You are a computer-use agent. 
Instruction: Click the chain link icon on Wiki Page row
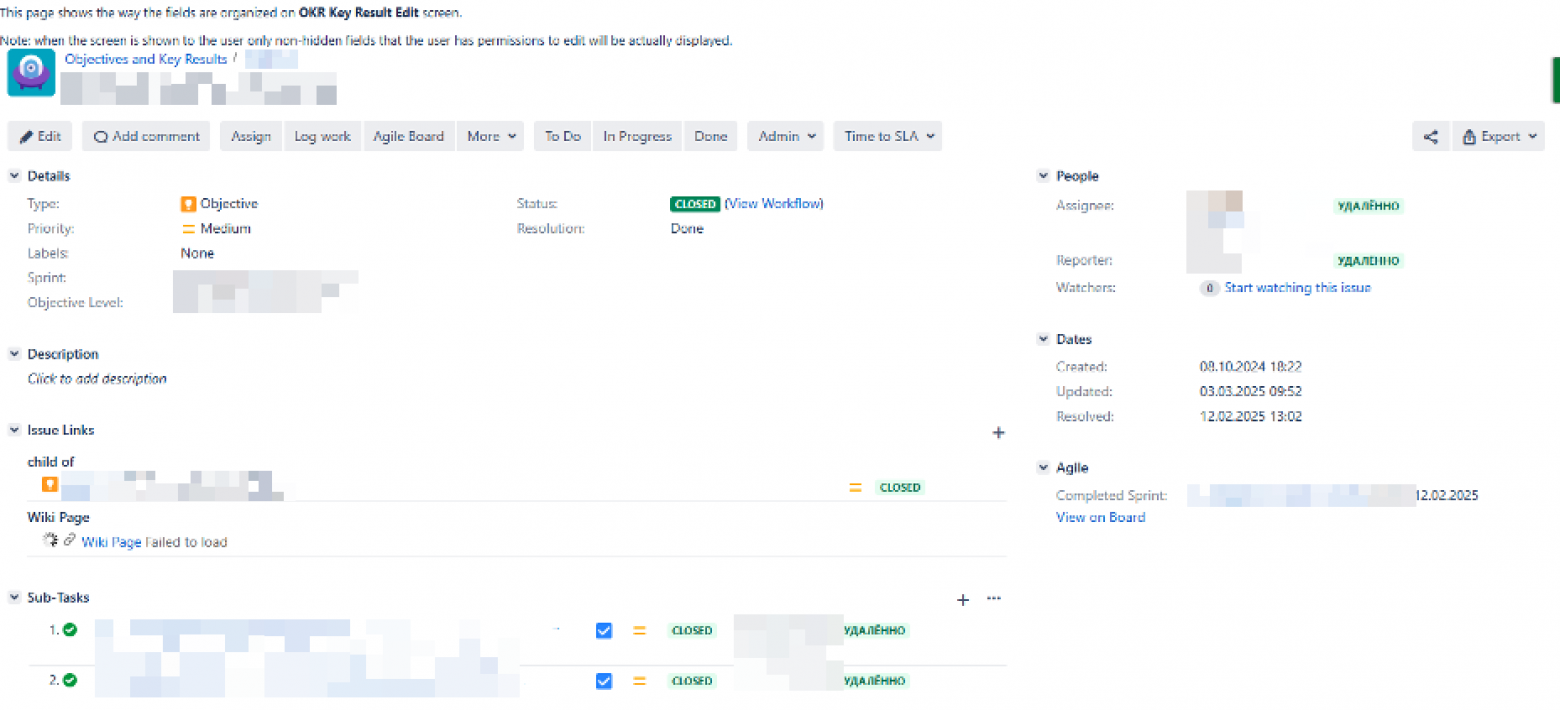(68, 541)
